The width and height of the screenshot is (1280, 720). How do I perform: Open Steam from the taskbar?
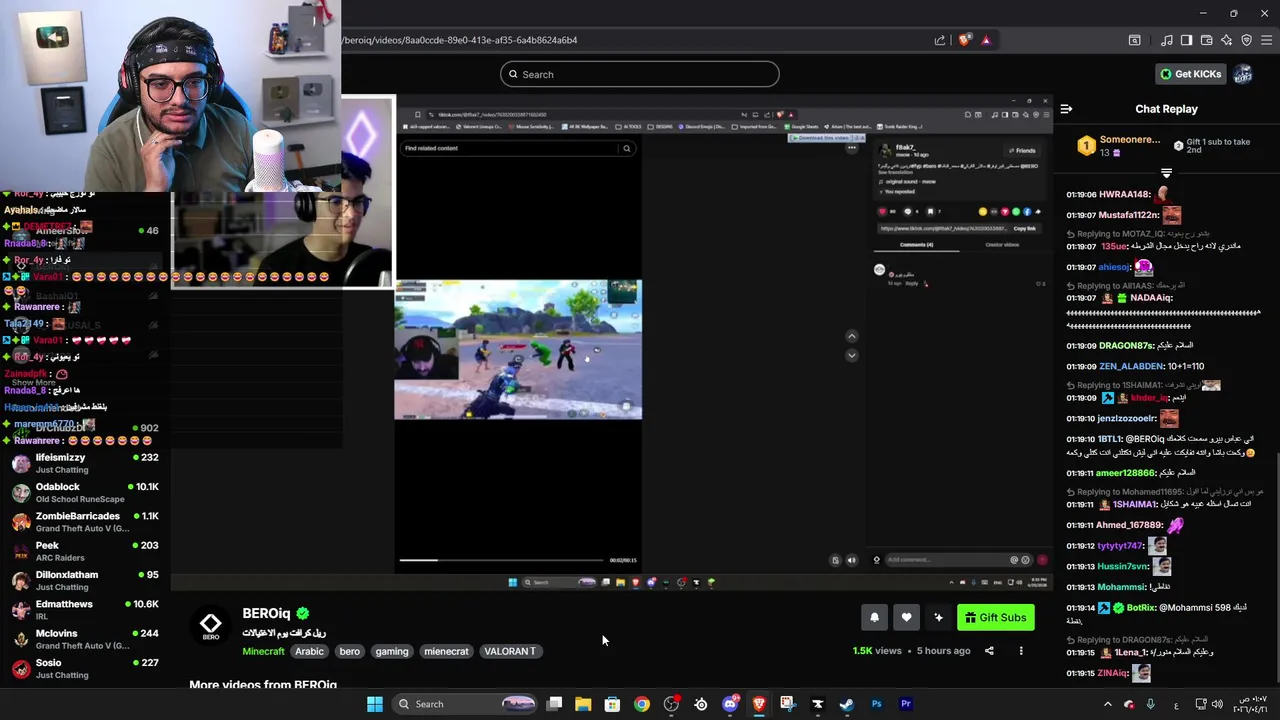[x=847, y=704]
